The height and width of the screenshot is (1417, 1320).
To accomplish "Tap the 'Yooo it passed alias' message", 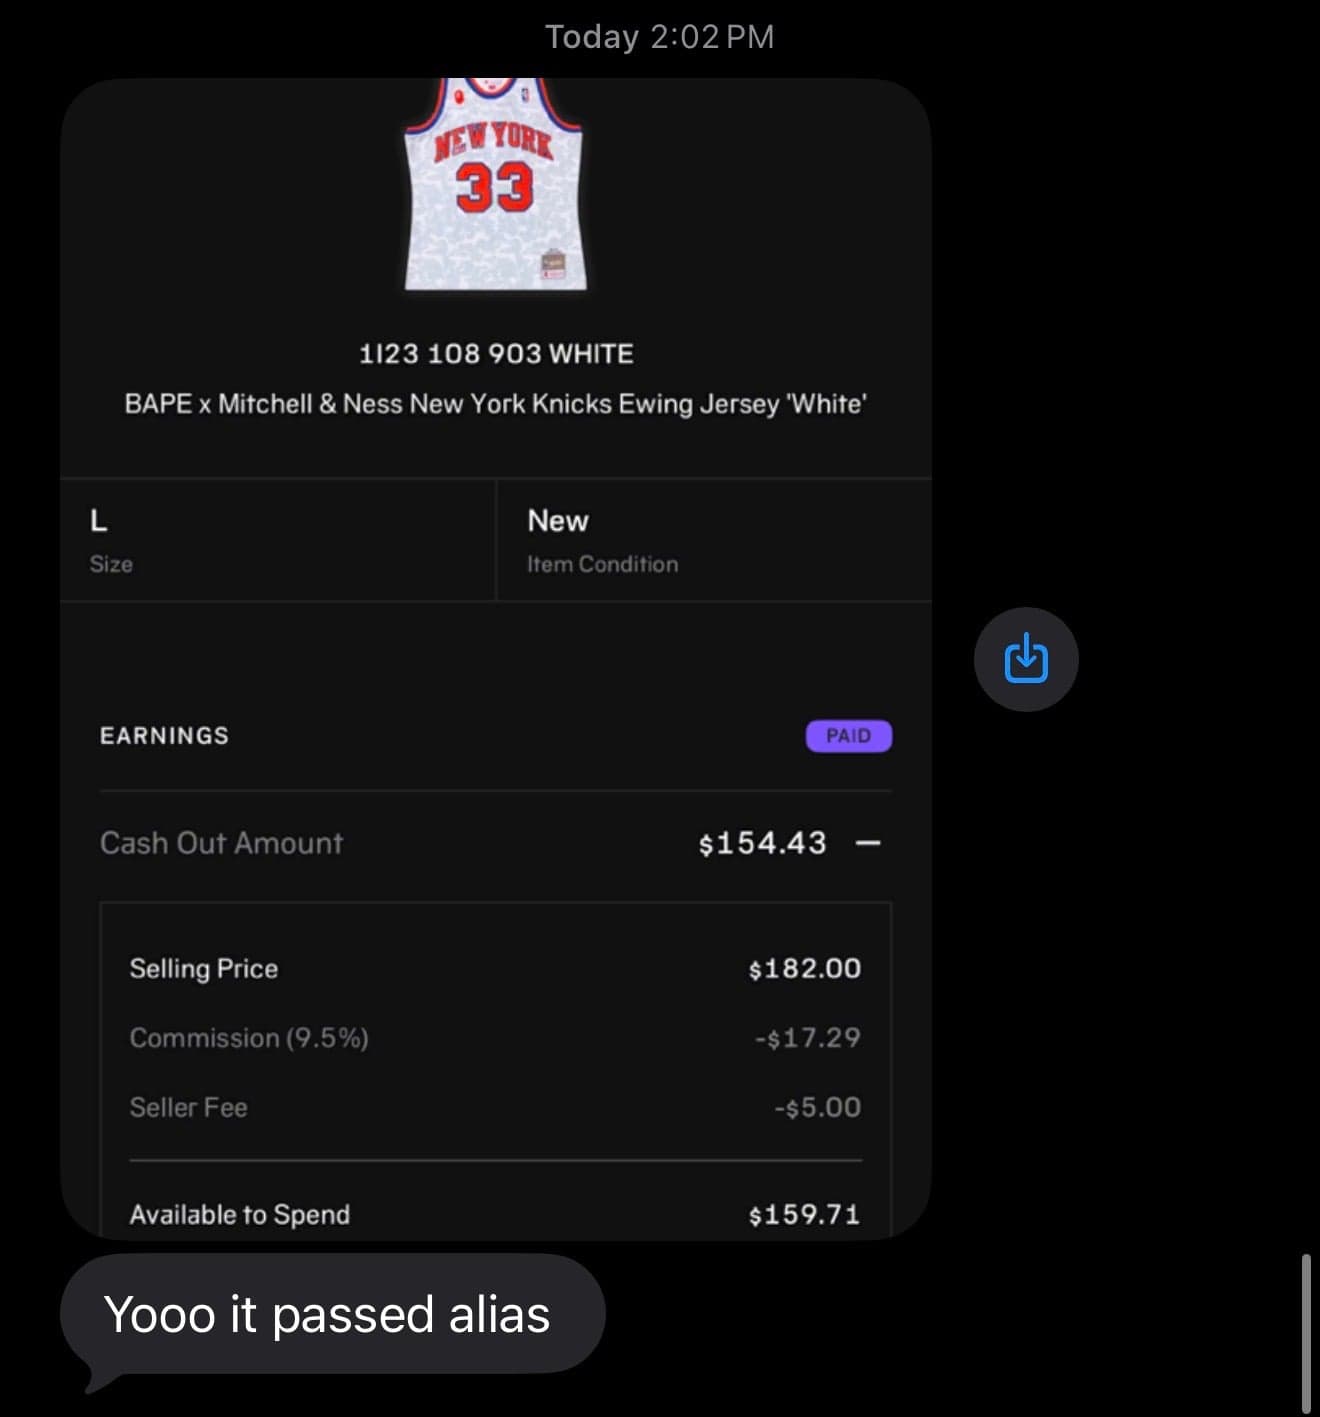I will [327, 1314].
